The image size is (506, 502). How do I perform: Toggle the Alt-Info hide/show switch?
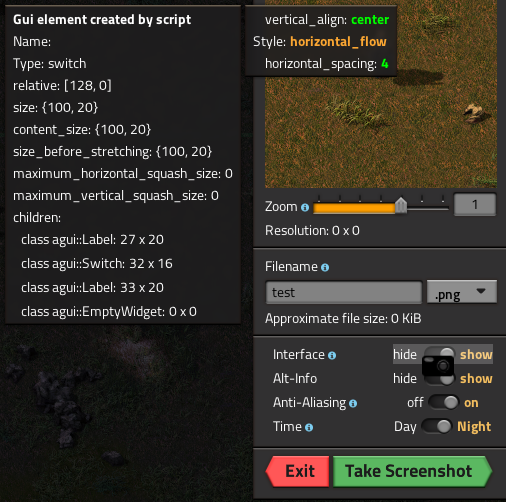pyautogui.click(x=439, y=379)
